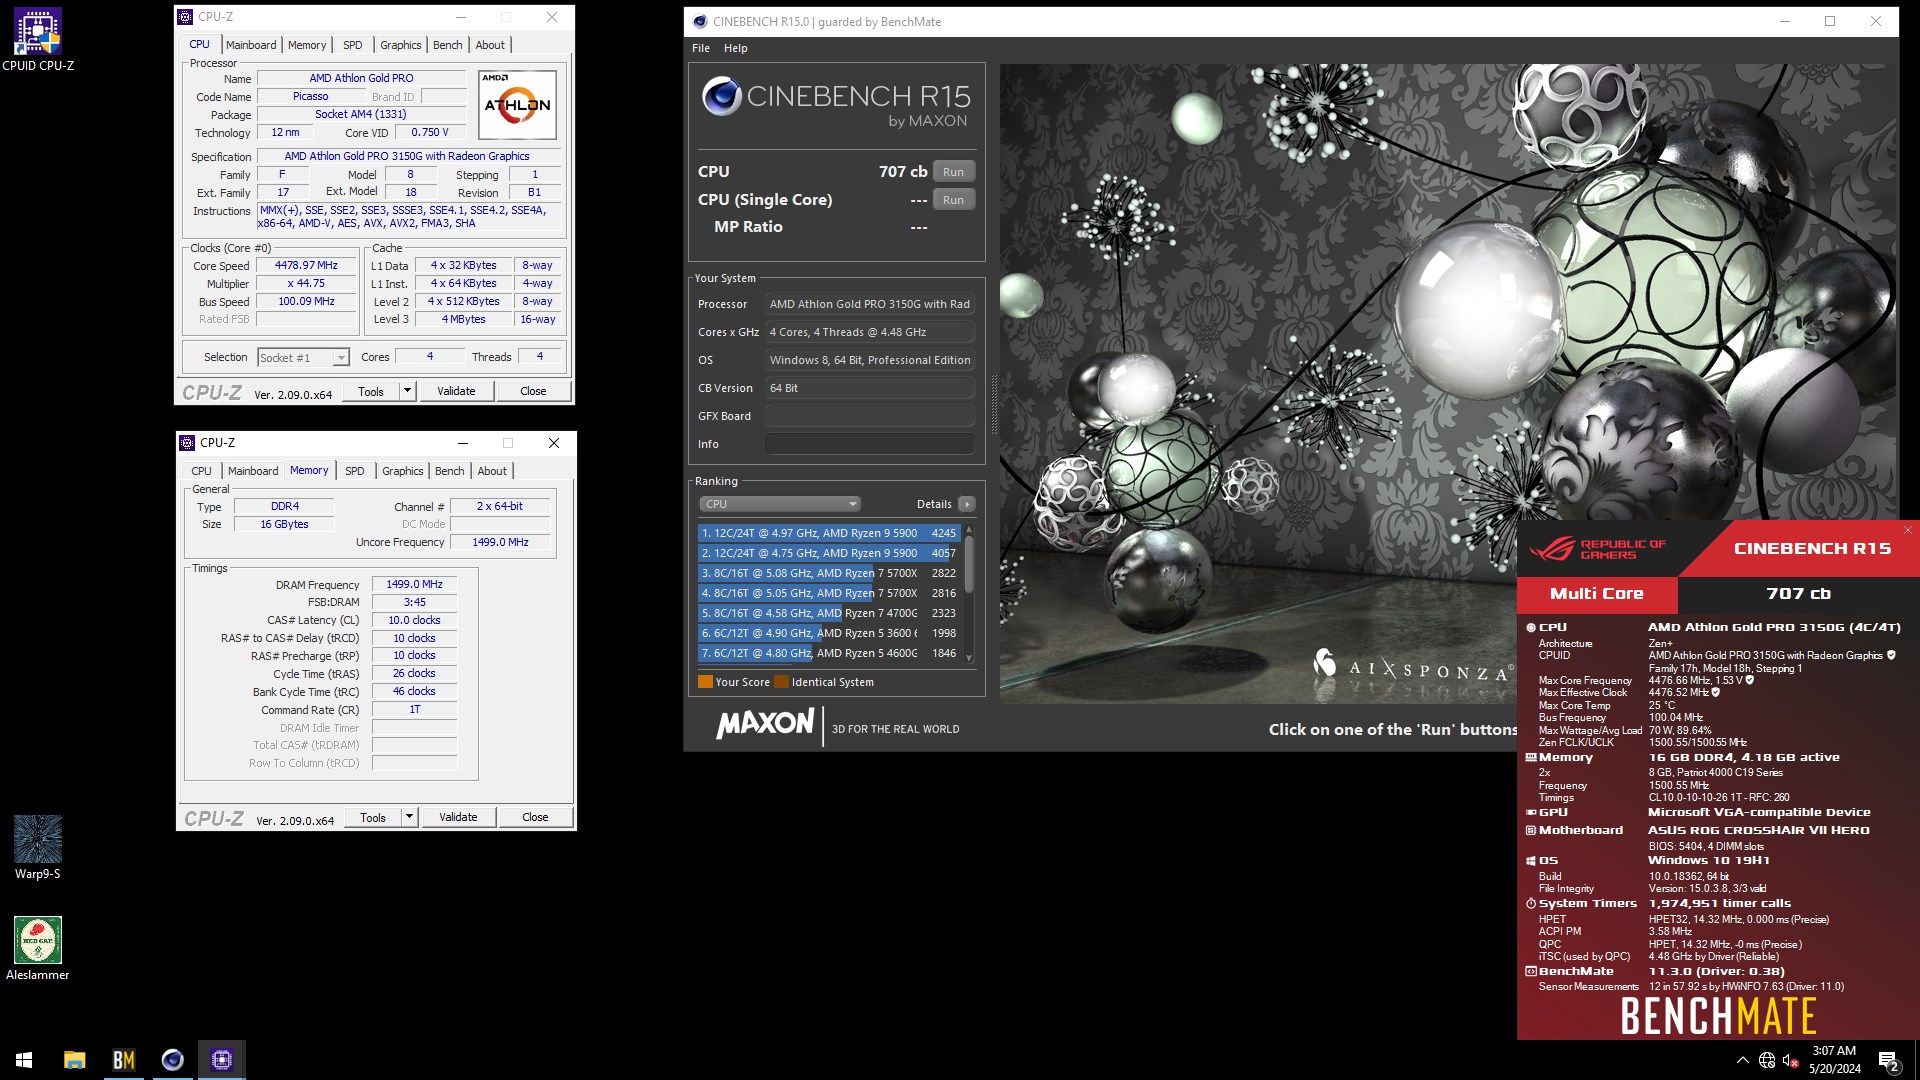
Task: Open BenchMate taskbar icon
Action: click(x=124, y=1060)
